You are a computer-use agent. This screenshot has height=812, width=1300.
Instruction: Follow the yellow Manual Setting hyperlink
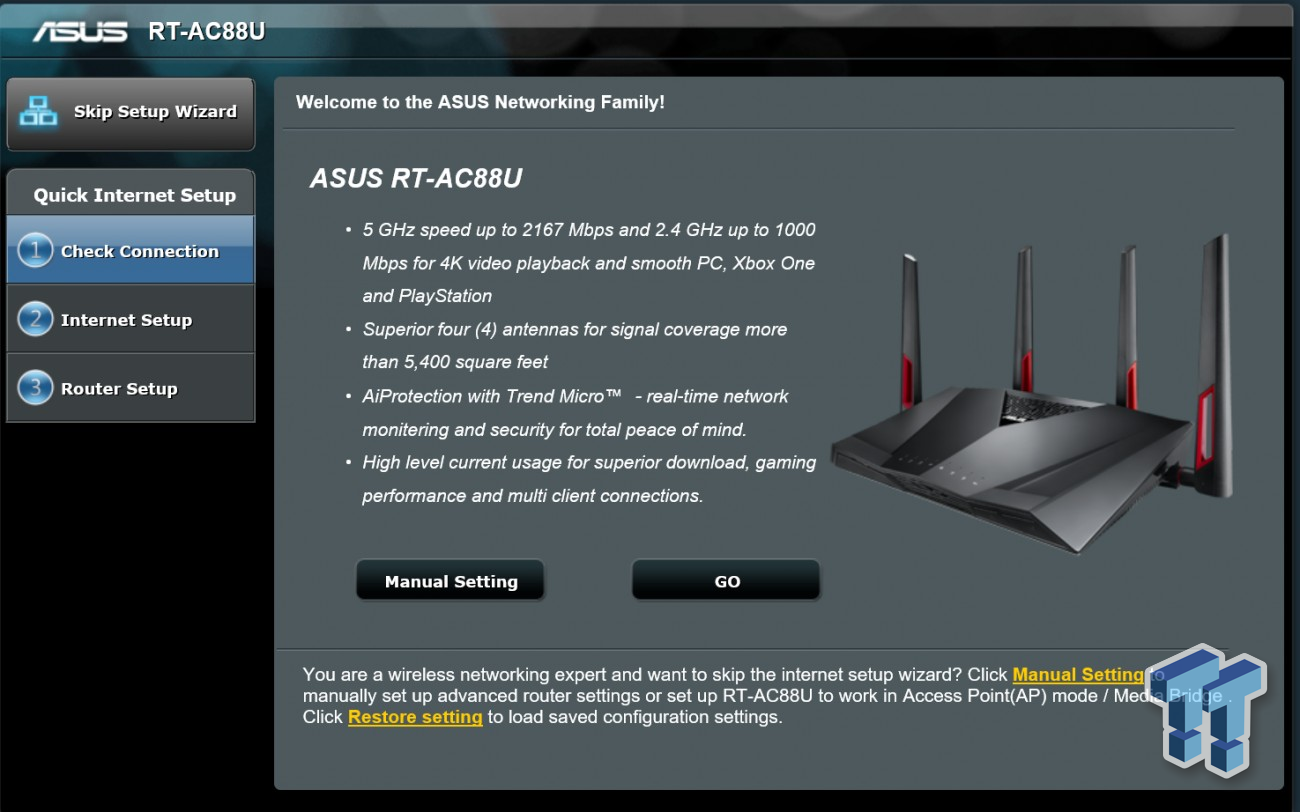(1078, 675)
